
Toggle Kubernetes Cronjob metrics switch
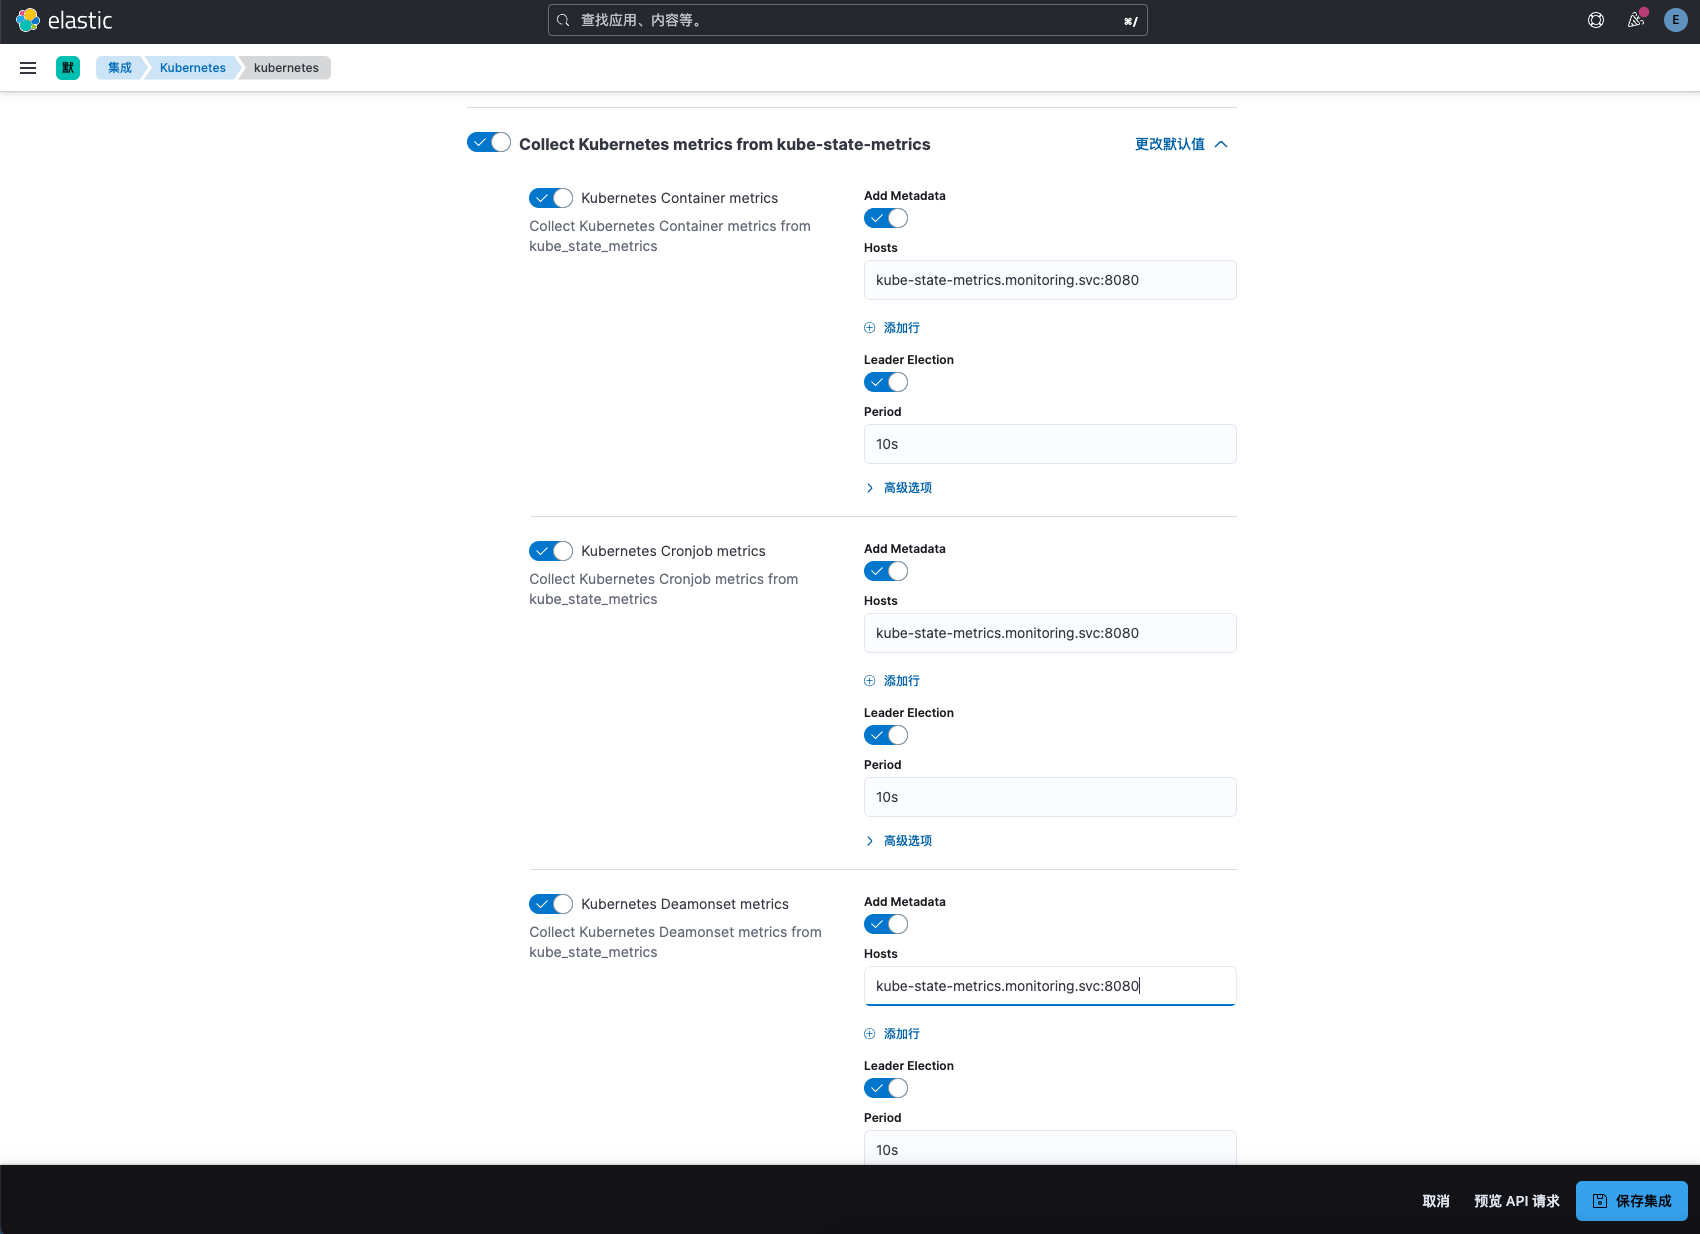(x=551, y=551)
